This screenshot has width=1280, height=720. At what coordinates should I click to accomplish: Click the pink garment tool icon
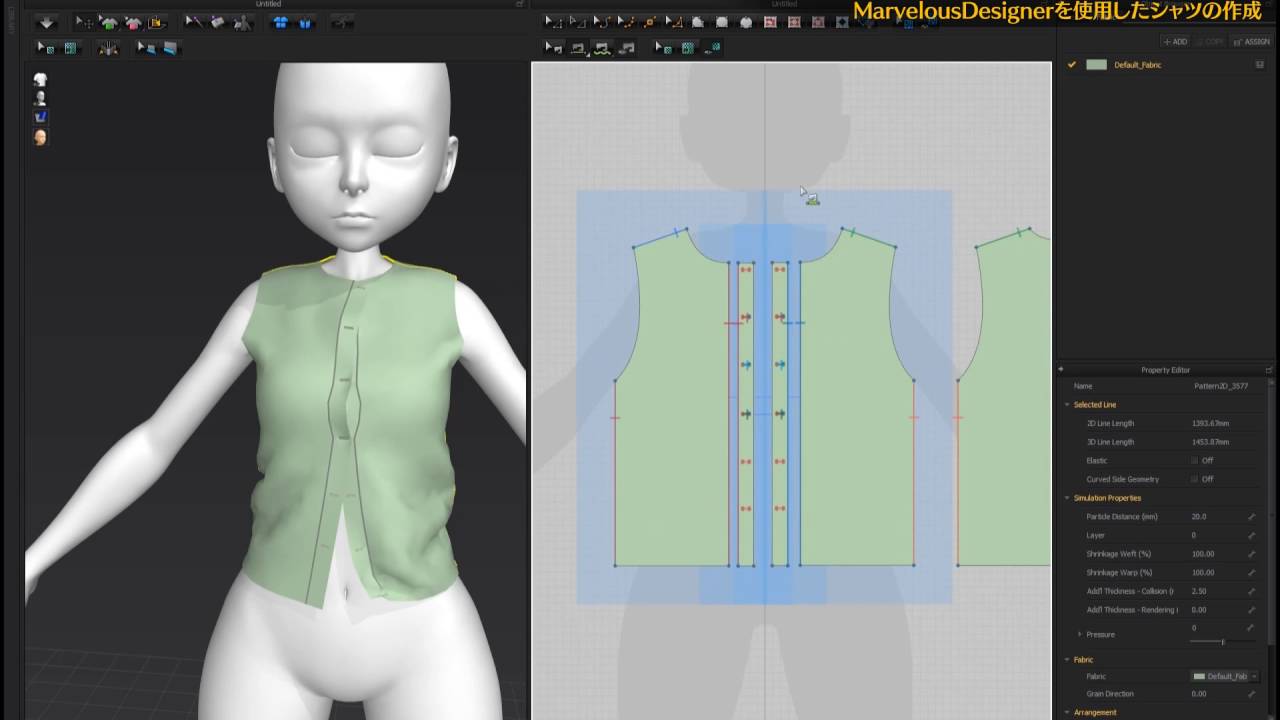click(133, 22)
